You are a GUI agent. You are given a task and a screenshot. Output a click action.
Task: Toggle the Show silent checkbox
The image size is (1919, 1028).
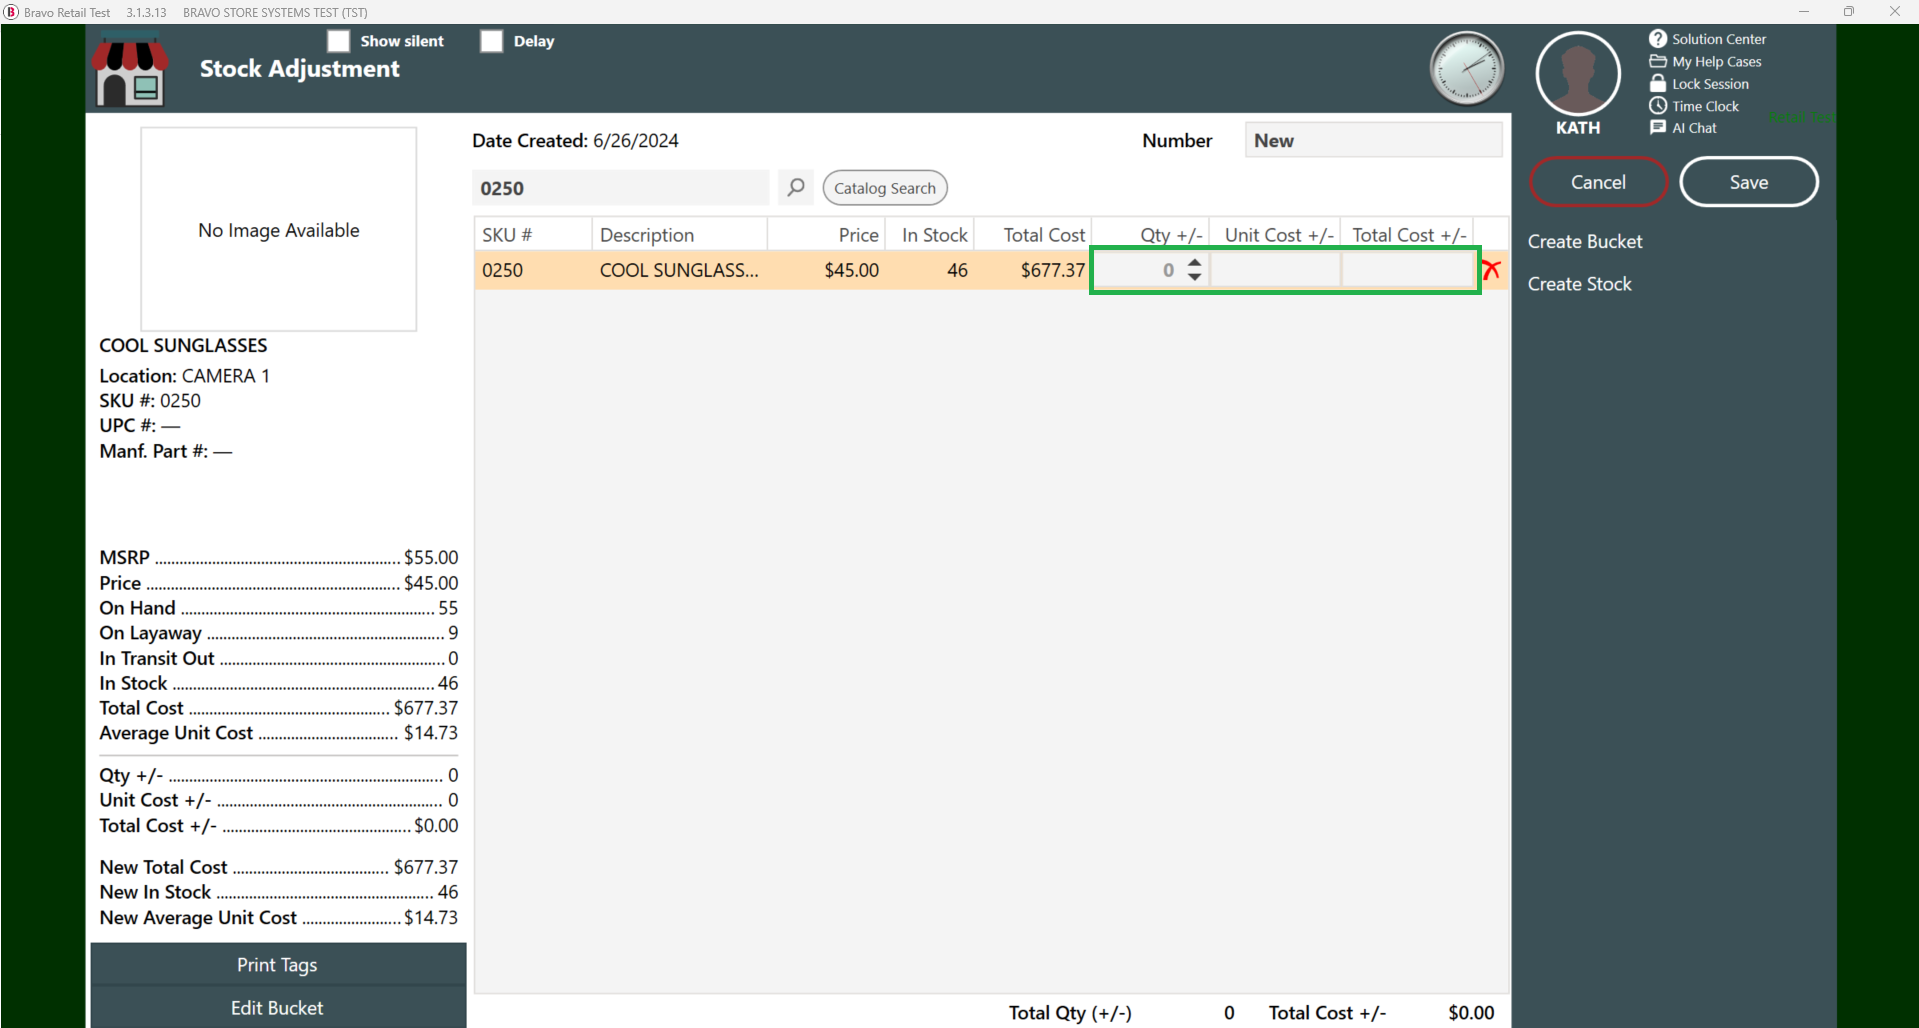pyautogui.click(x=339, y=41)
